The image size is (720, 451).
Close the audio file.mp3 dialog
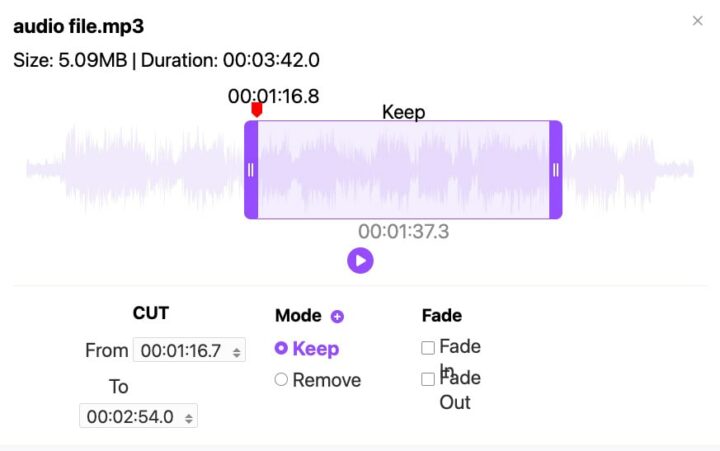pyautogui.click(x=697, y=21)
